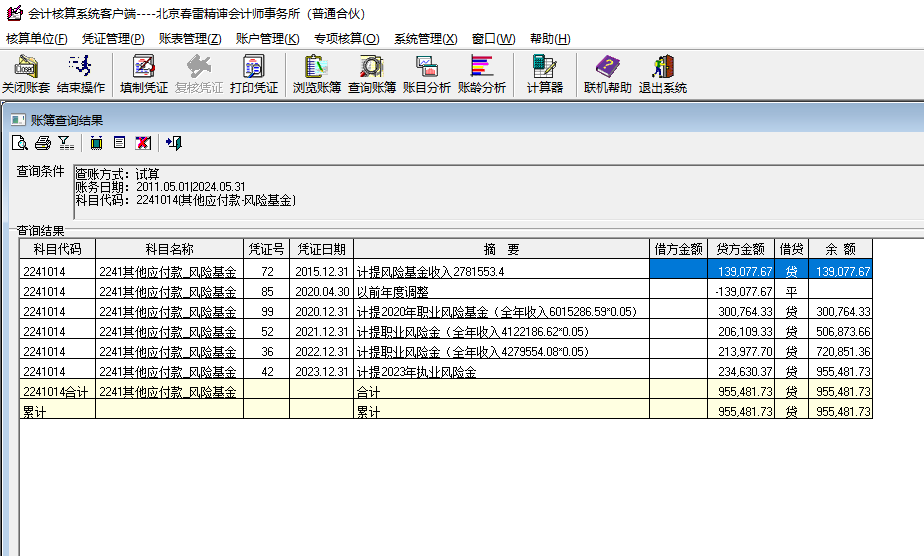
Task: Open 填制凭证 voucher entry
Action: [144, 74]
